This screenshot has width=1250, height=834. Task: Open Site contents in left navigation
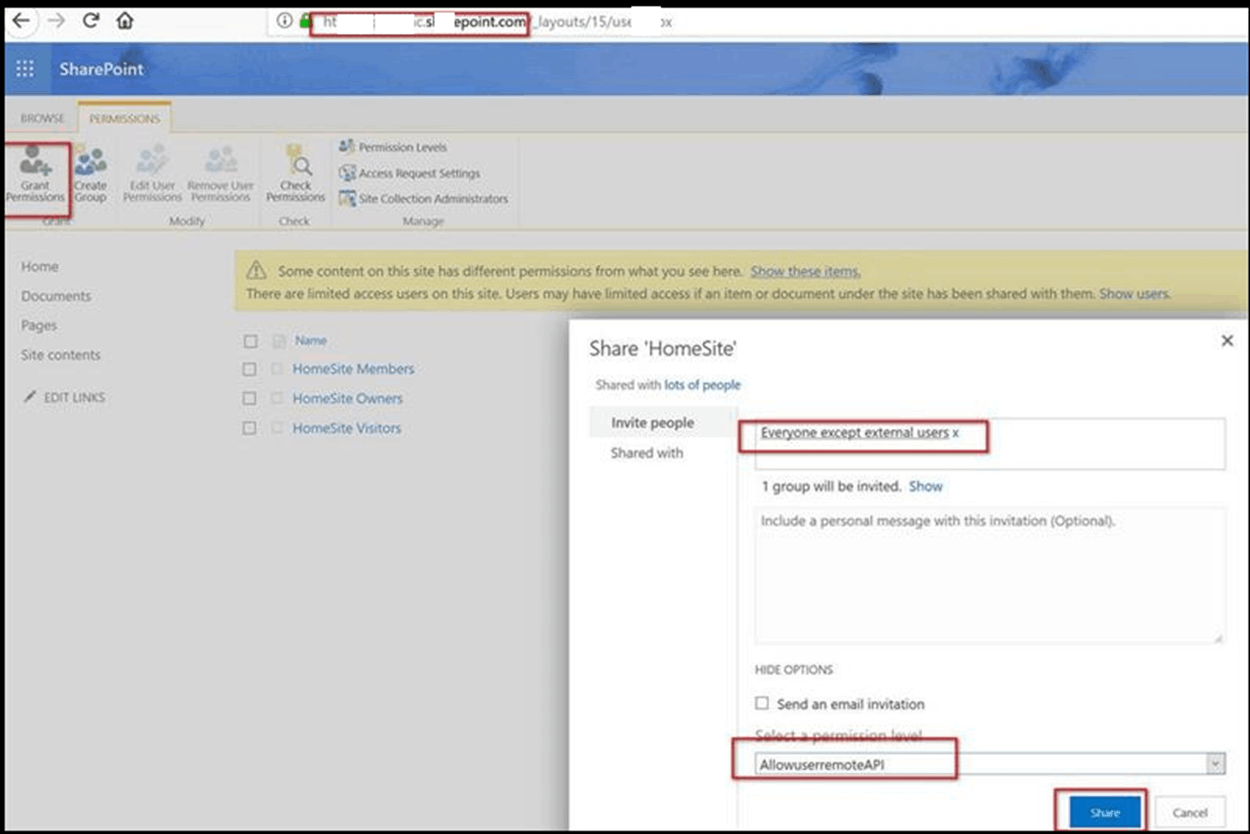click(x=61, y=355)
